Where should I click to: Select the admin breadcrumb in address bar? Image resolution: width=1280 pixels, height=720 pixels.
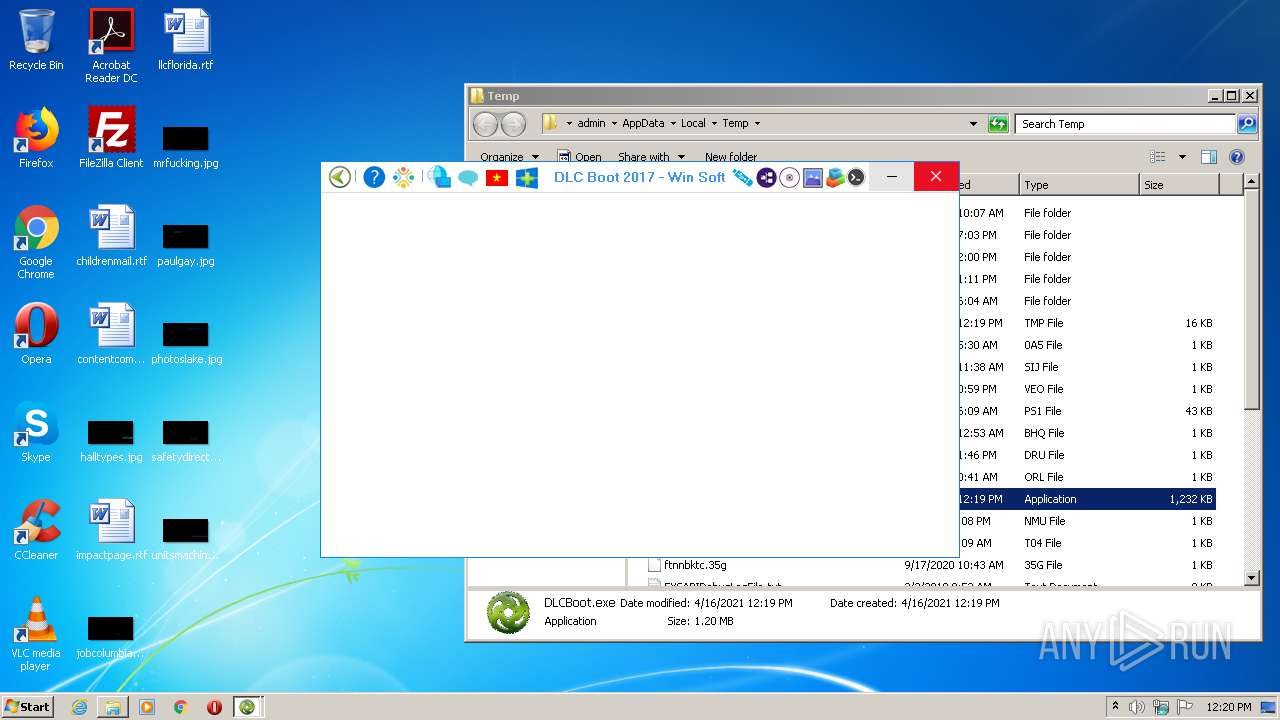[x=591, y=123]
